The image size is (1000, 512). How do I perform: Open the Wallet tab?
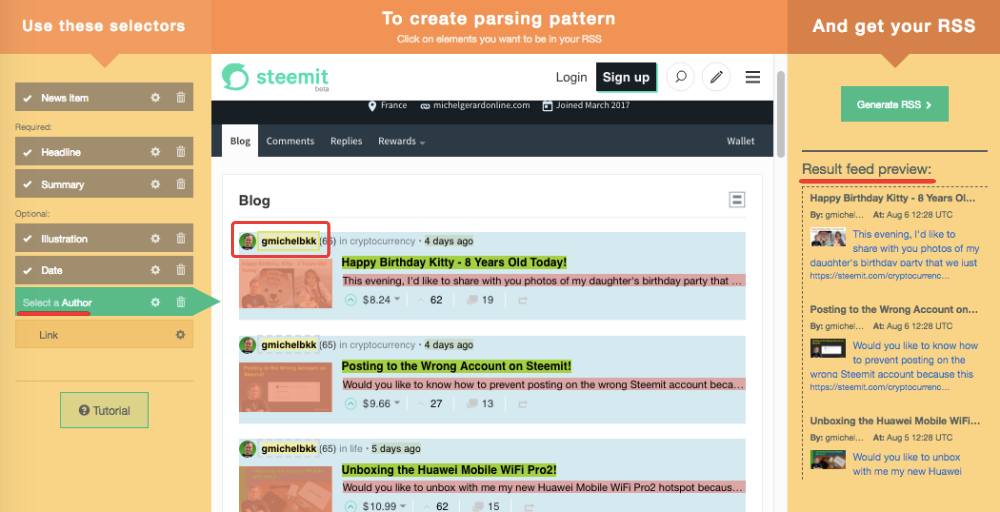[740, 141]
